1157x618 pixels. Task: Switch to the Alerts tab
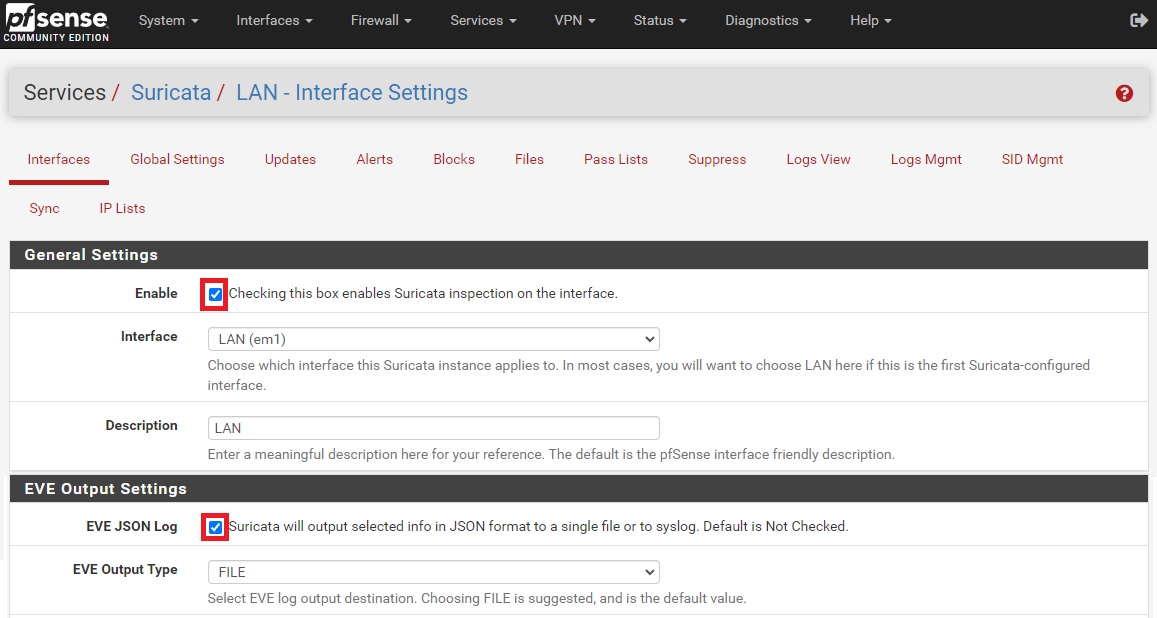click(x=374, y=159)
